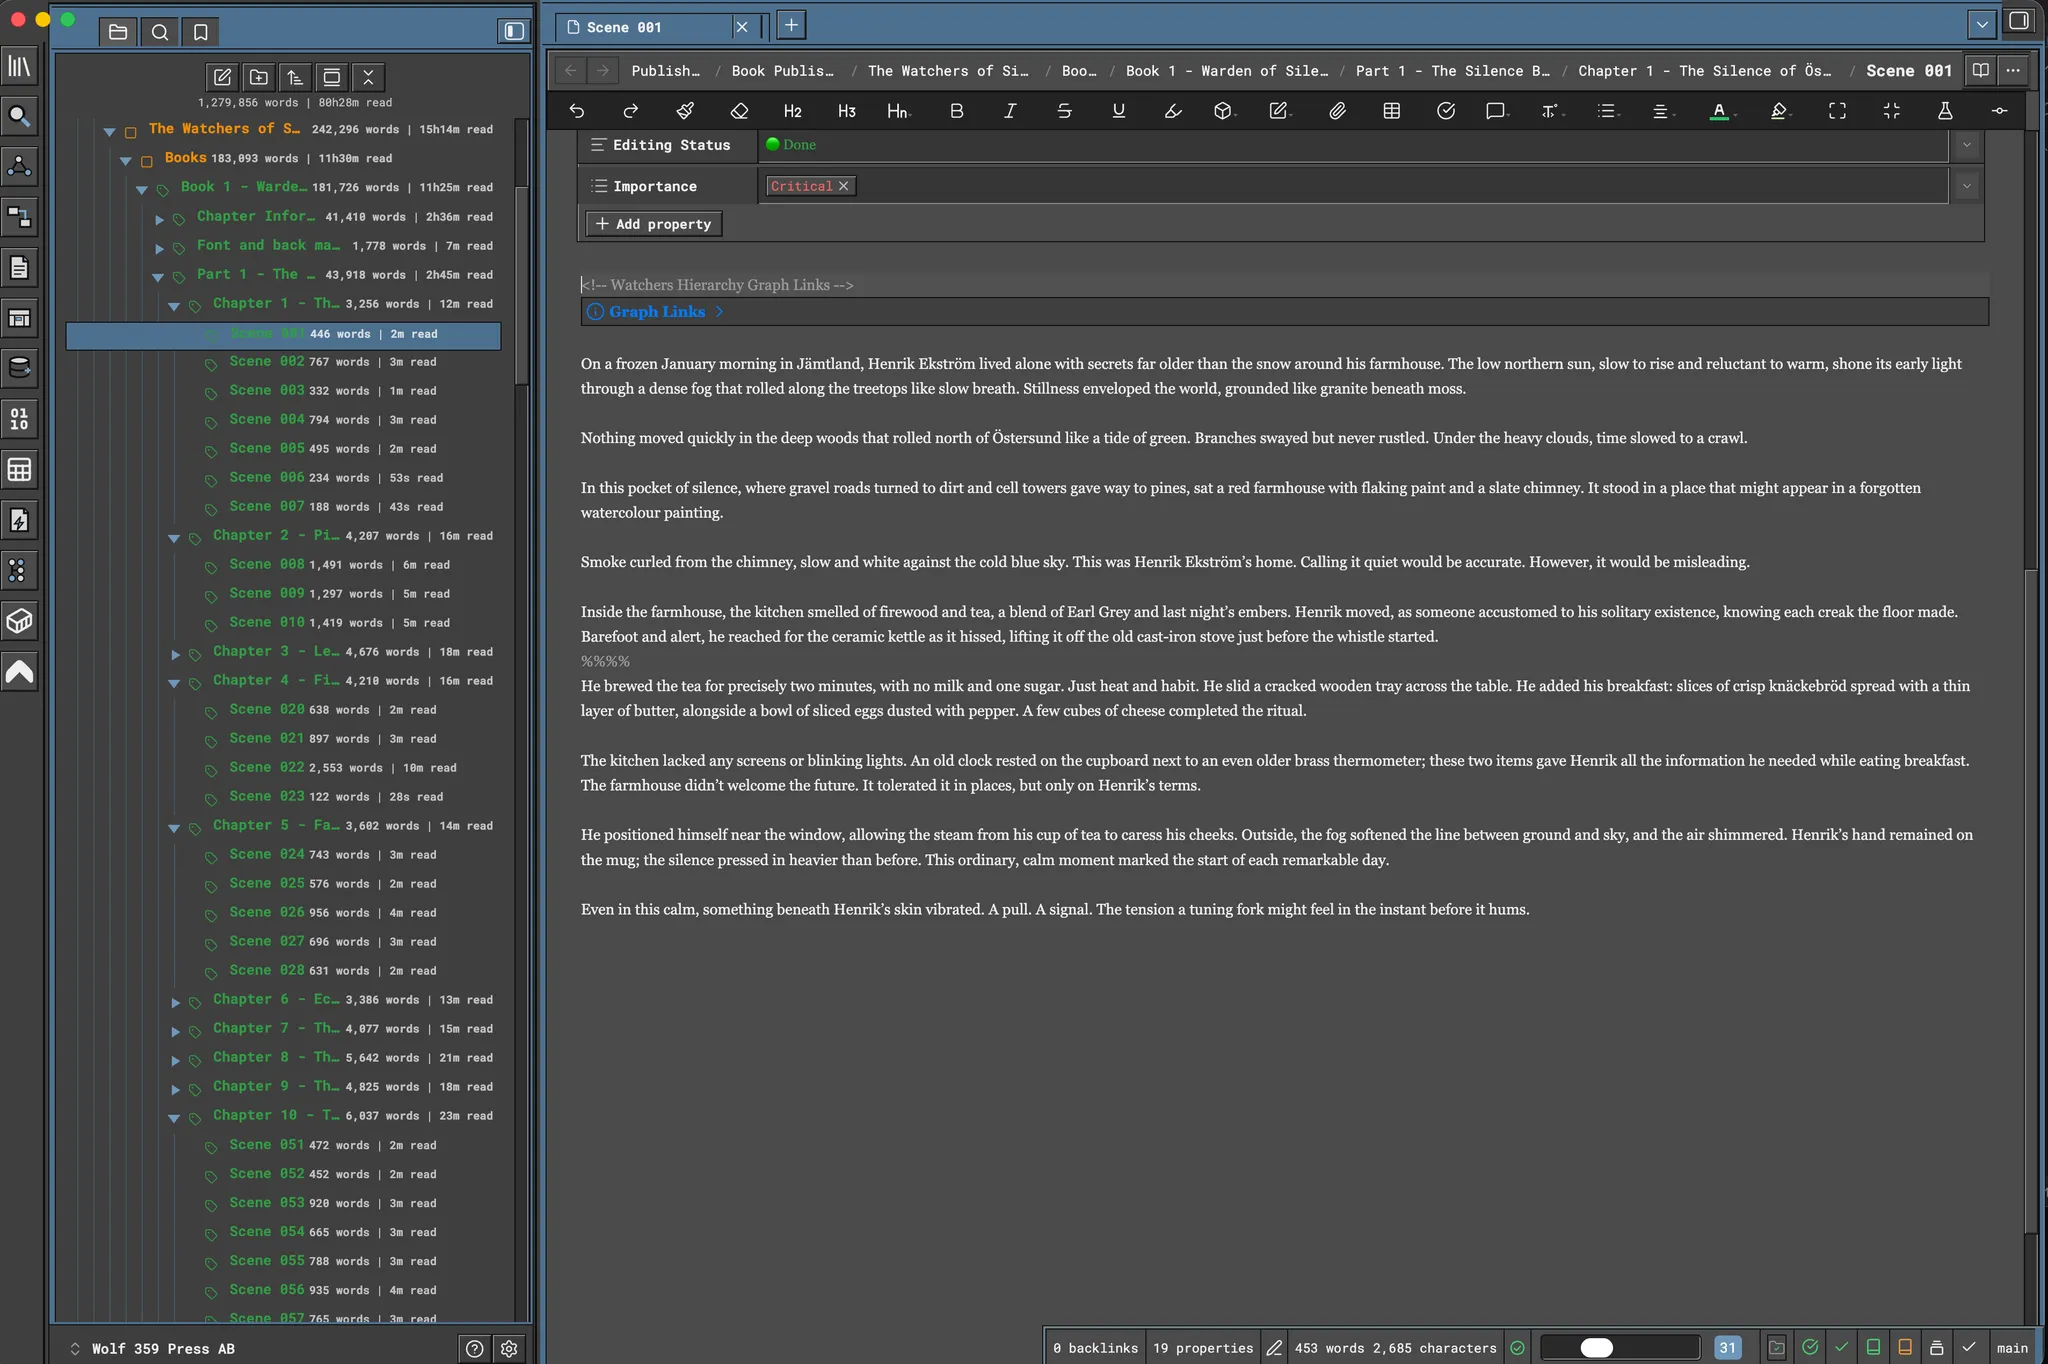Expand Chapter 6 folder in tree
Viewport: 2048px width, 1364px height.
[x=175, y=1002]
